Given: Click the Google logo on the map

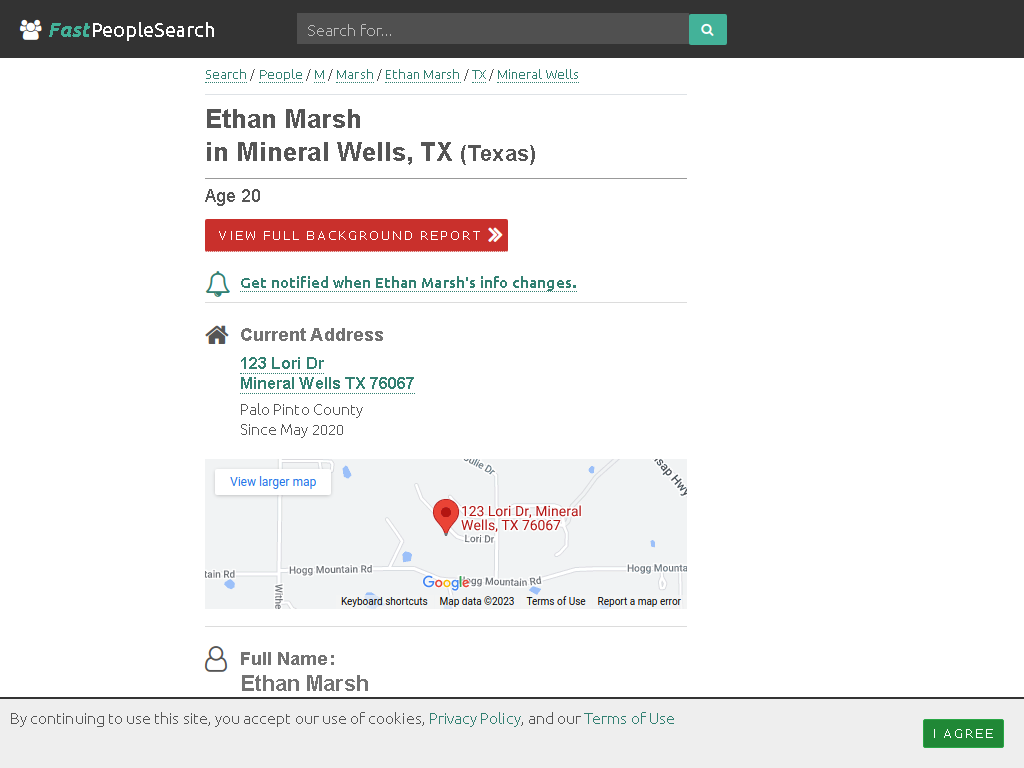Looking at the screenshot, I should (x=445, y=582).
